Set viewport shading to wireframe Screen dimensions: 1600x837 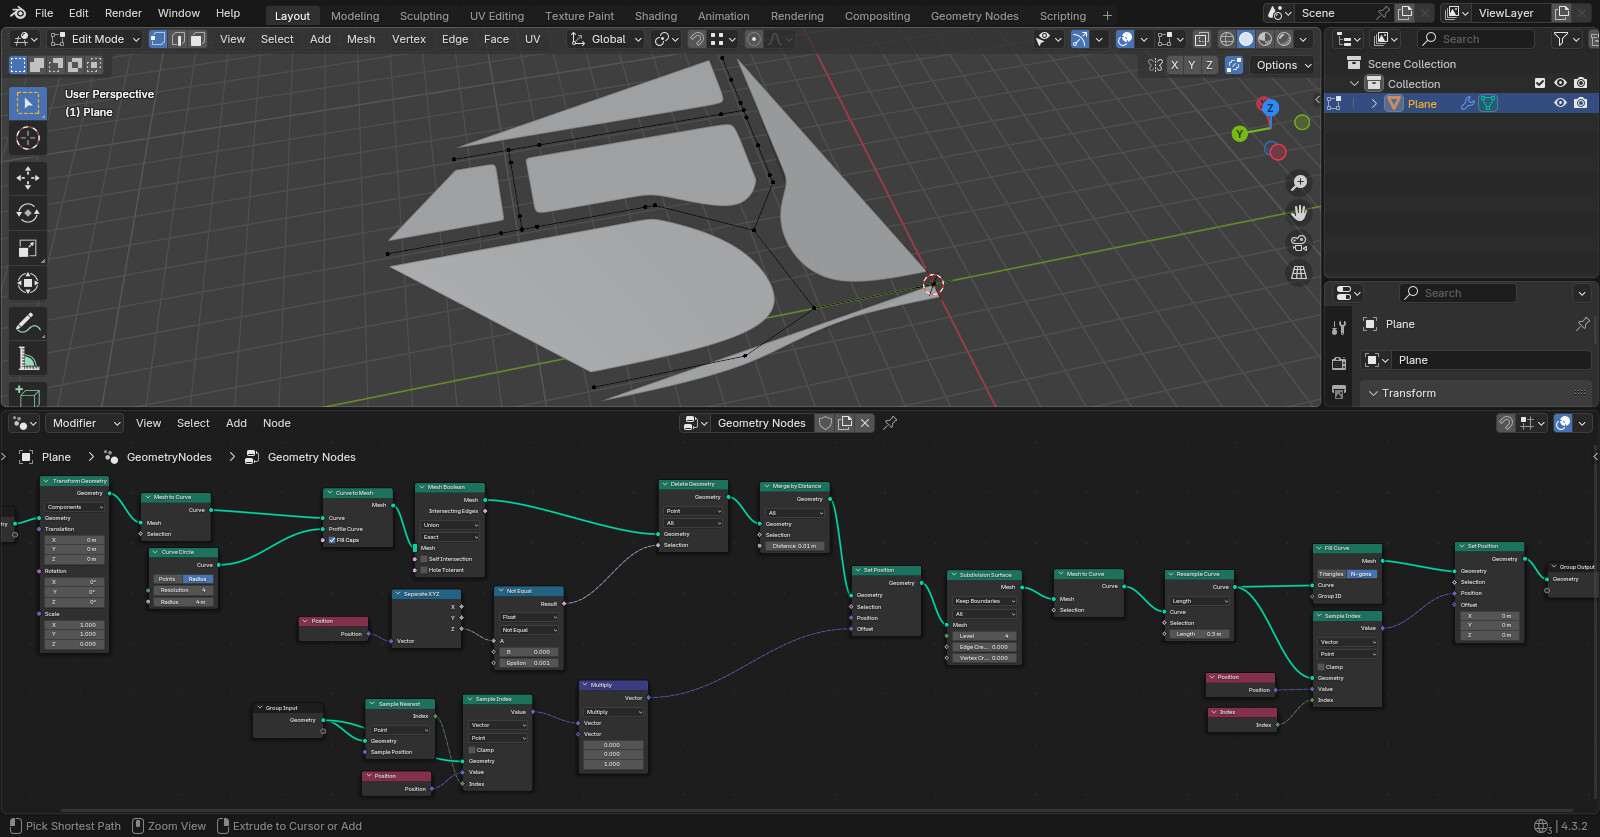[x=1227, y=39]
